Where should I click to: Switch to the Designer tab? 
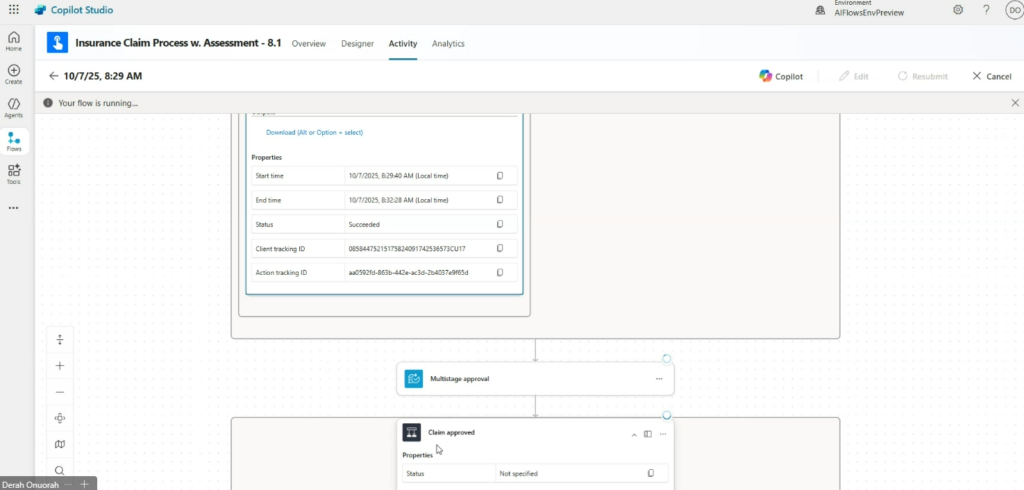click(x=357, y=44)
